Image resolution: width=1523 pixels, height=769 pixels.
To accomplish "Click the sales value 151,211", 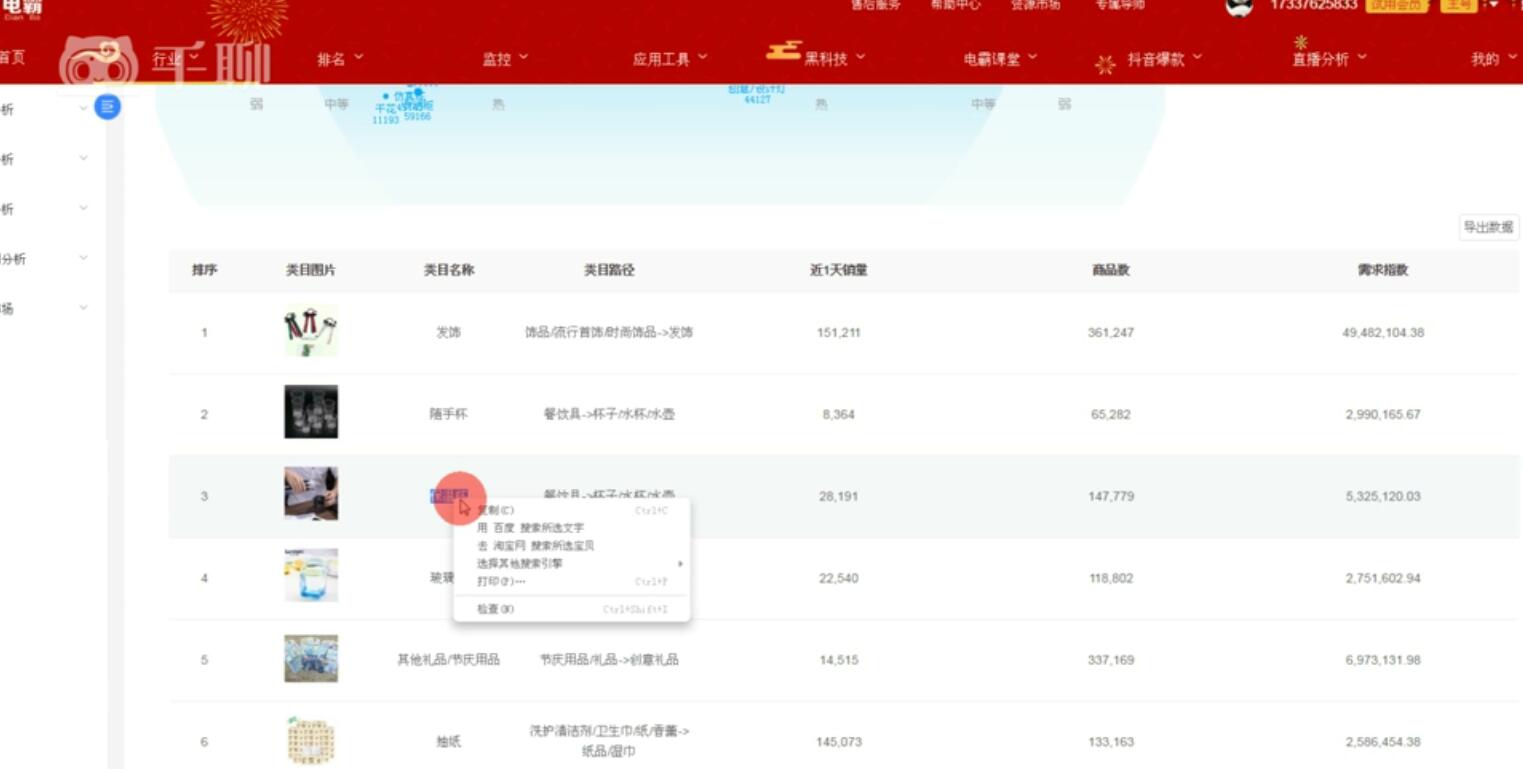I will [838, 332].
